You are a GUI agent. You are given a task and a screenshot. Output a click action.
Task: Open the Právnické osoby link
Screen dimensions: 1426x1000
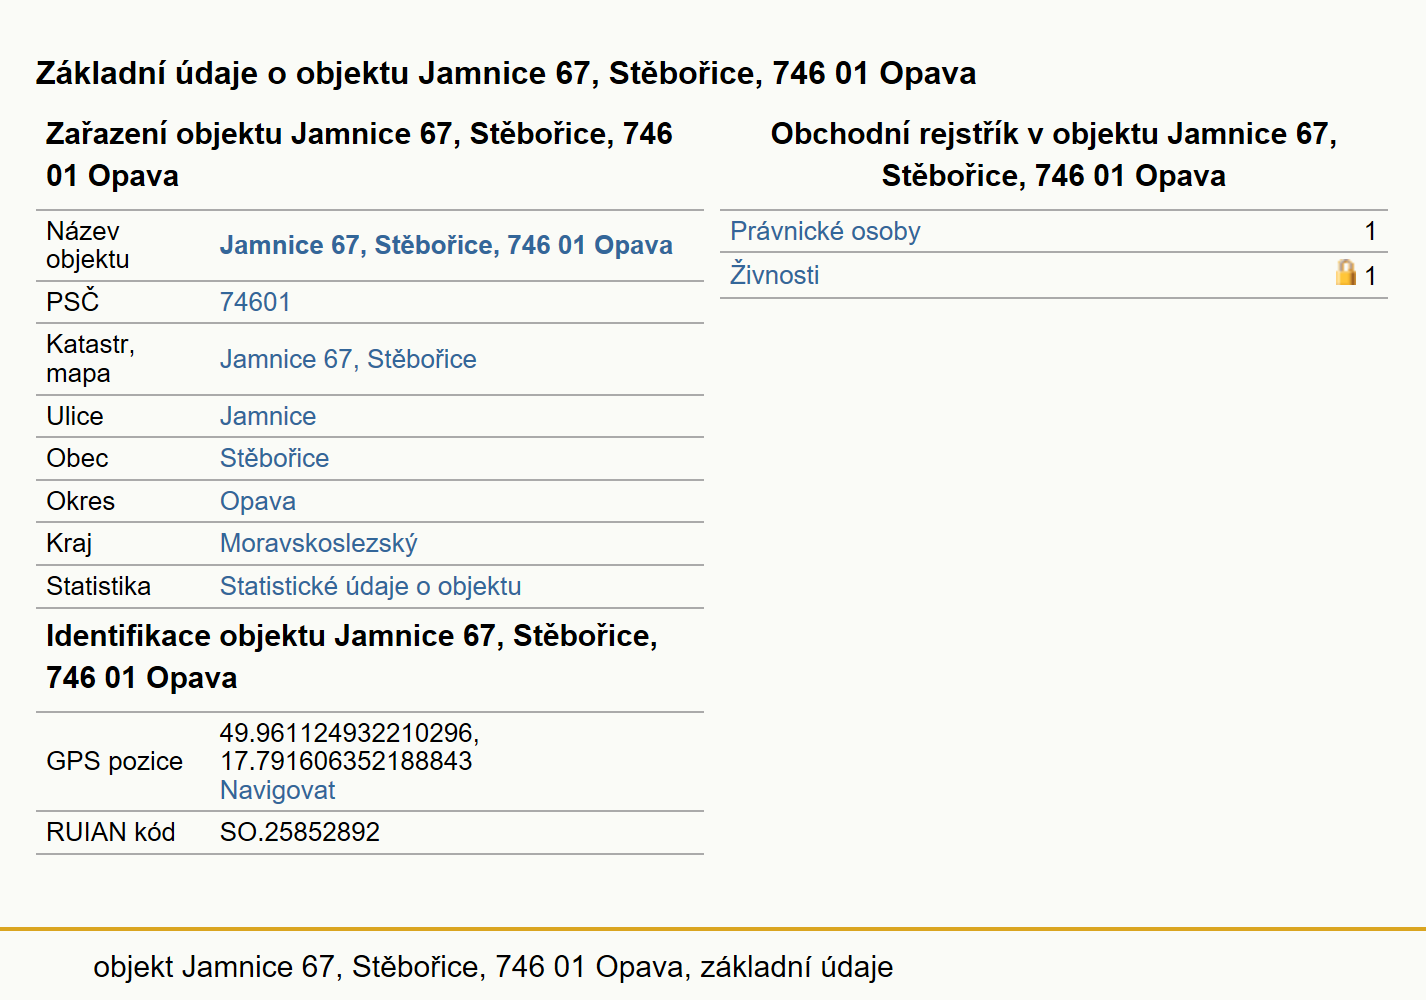825,231
